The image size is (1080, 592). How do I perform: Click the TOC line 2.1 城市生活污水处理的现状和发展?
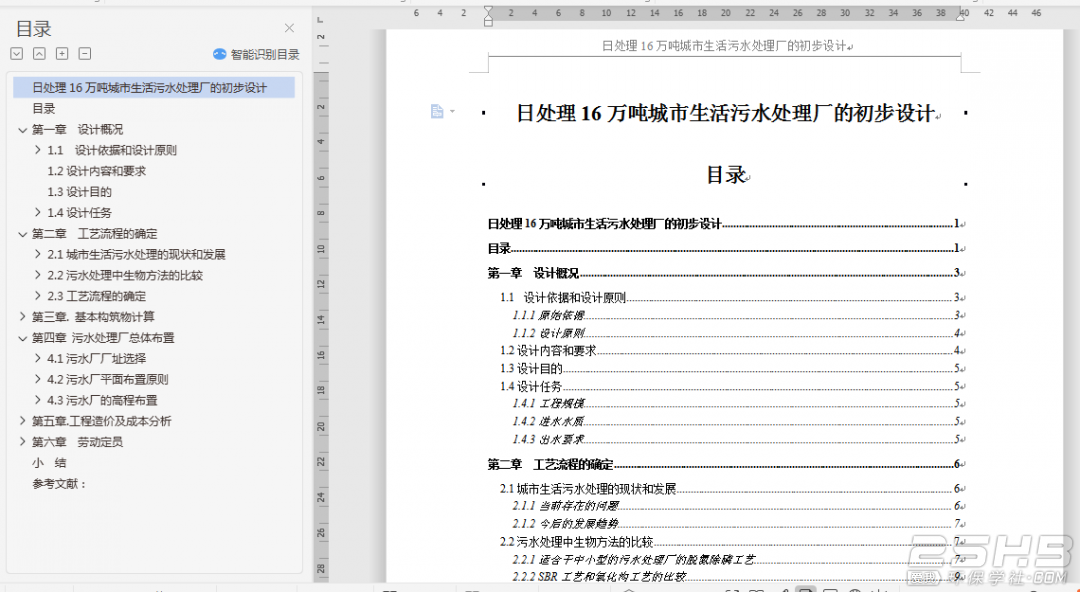(x=730, y=489)
